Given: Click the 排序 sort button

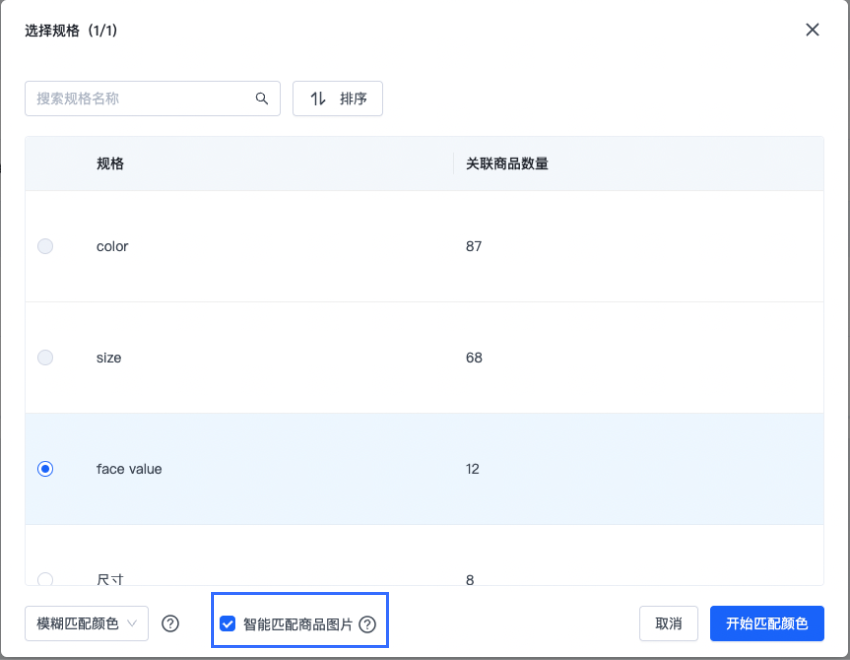Looking at the screenshot, I should [337, 99].
